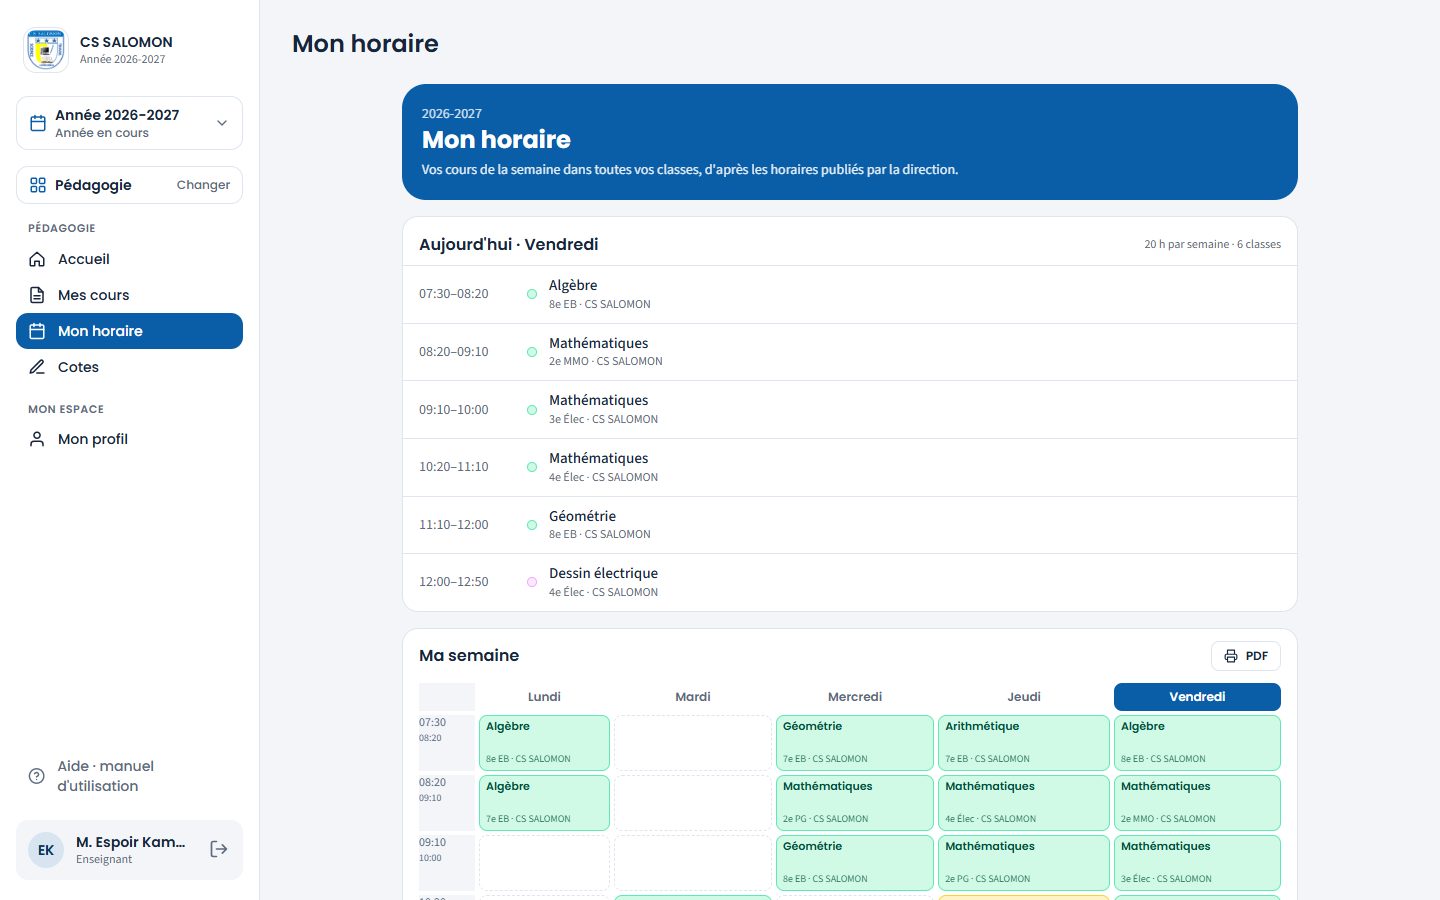Open Mon horaire in the sidebar
Image resolution: width=1440 pixels, height=900 pixels.
pos(129,331)
